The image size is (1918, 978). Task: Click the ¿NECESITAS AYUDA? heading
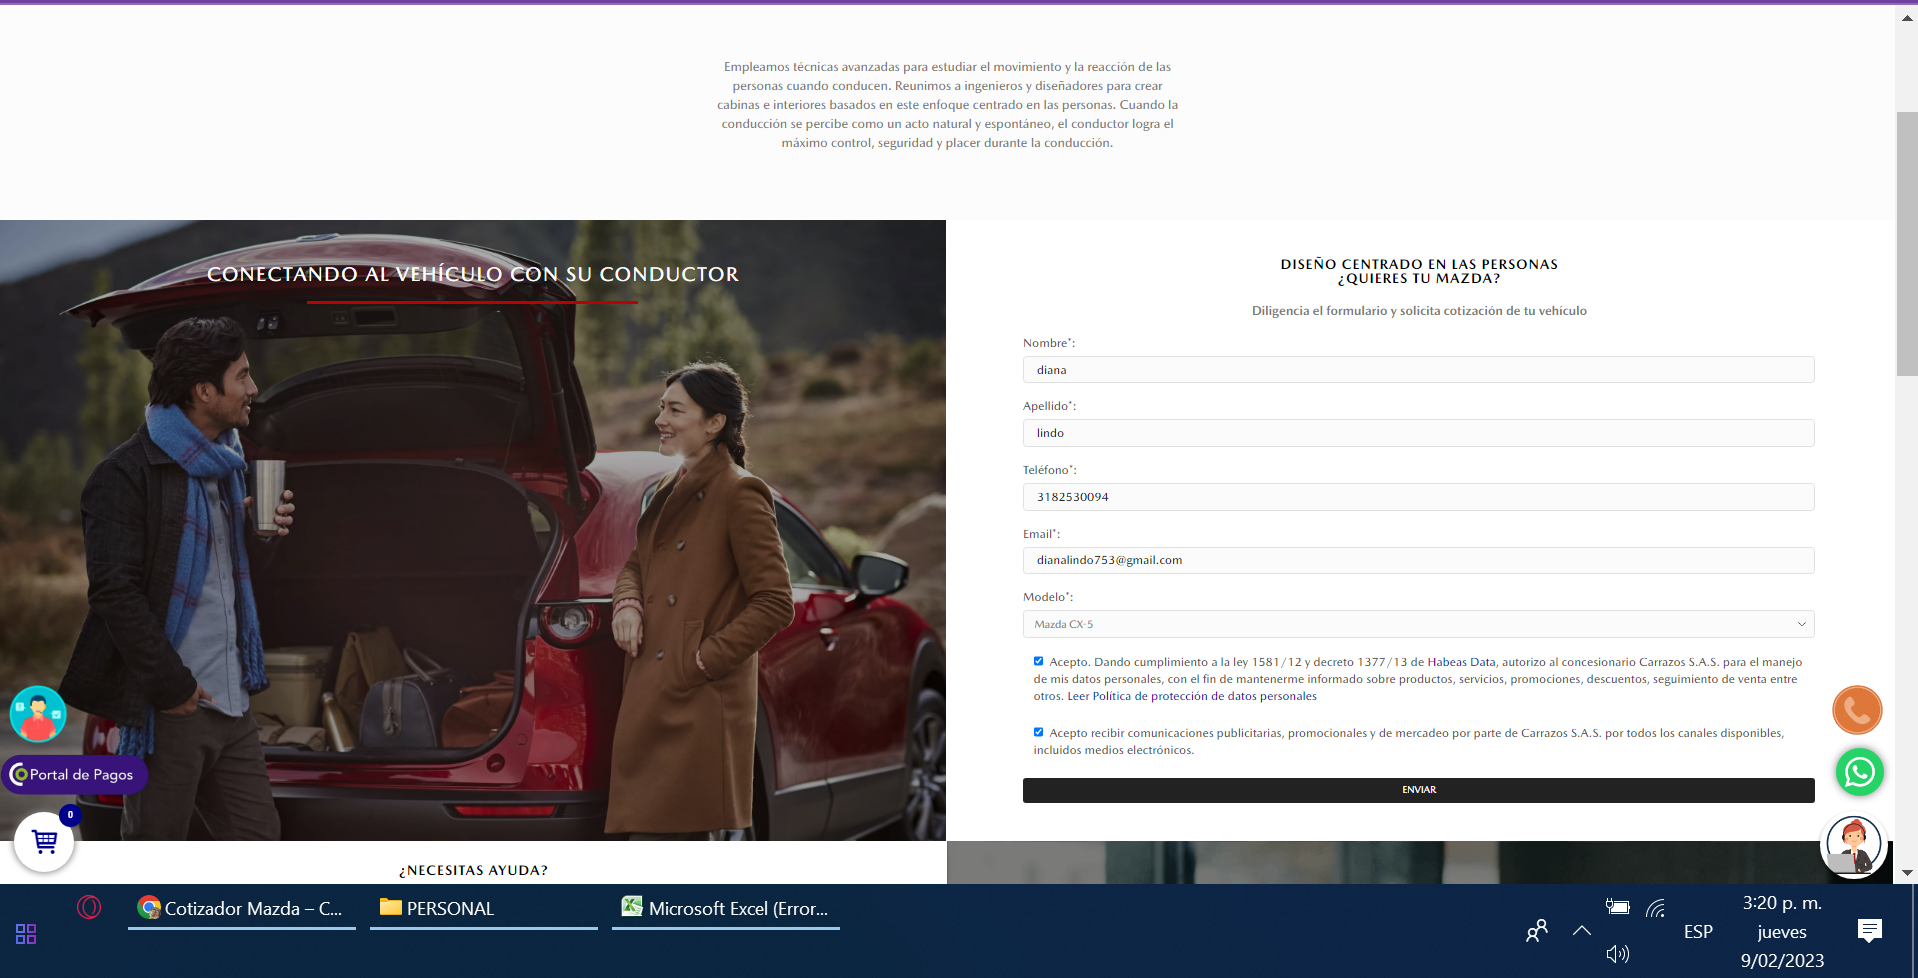tap(473, 870)
